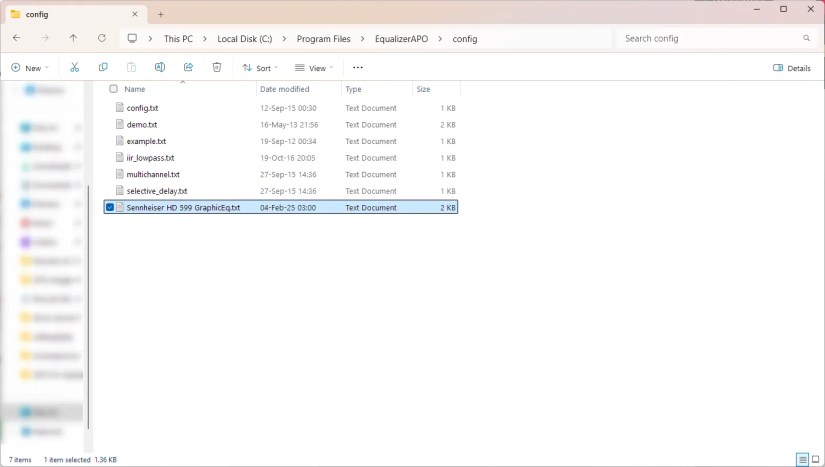Click the config.txt file icon
Viewport: 825px width, 467px height.
click(120, 108)
